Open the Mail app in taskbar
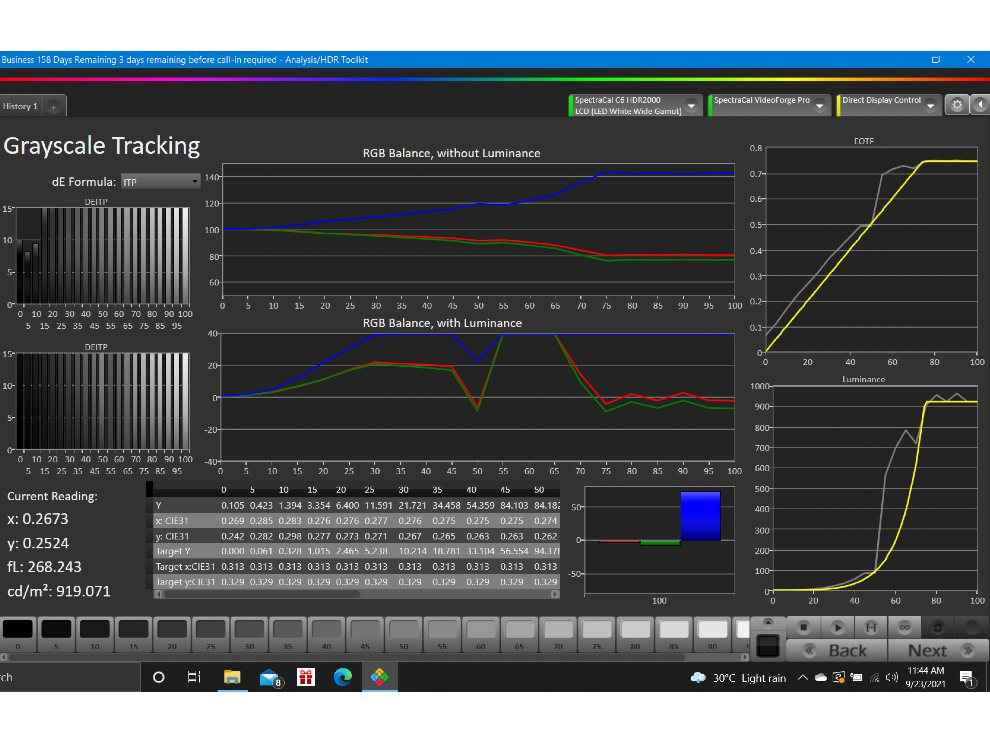The image size is (990, 742). (x=270, y=677)
